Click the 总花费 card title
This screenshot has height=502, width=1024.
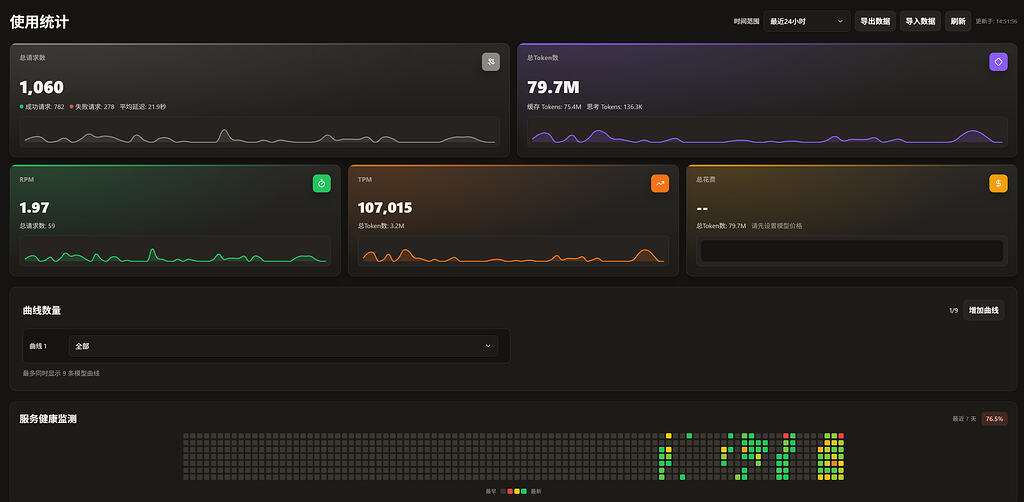pos(705,179)
